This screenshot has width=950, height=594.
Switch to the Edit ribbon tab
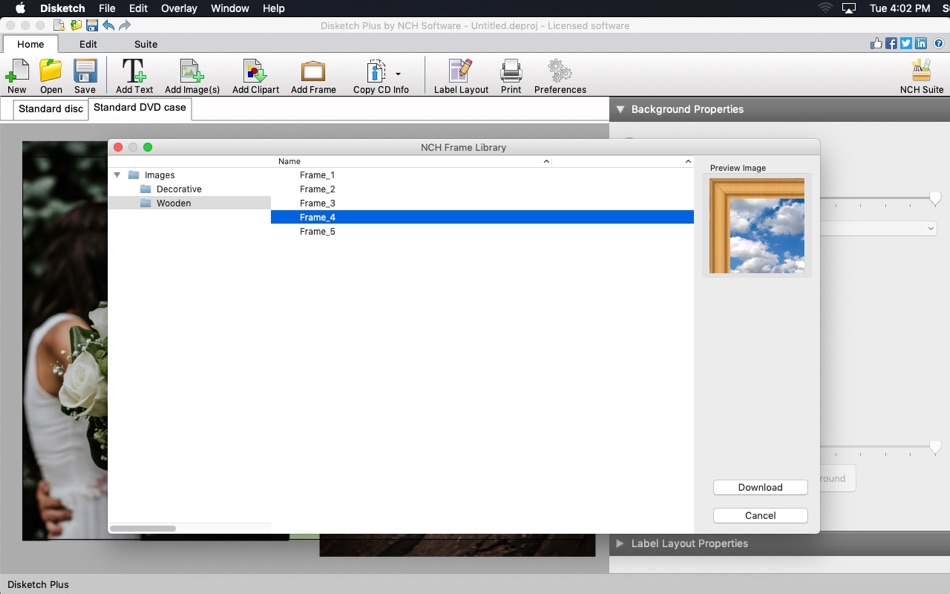[88, 44]
